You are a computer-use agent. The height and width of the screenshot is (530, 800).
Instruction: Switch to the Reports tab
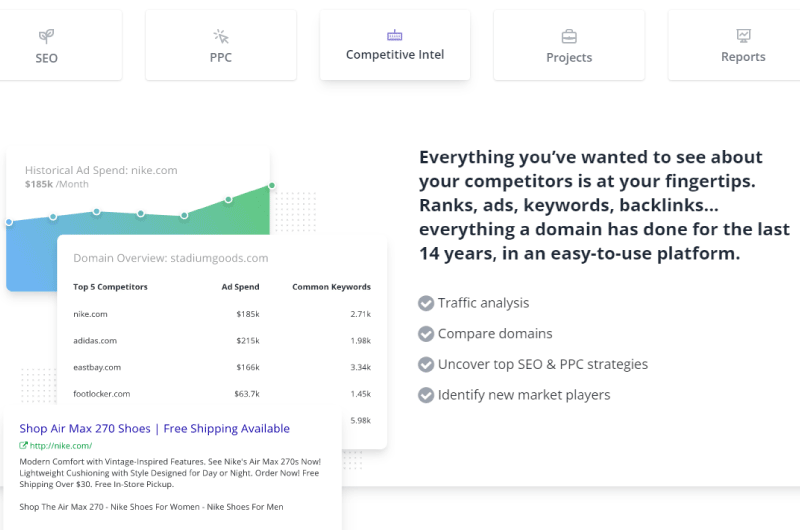735,45
